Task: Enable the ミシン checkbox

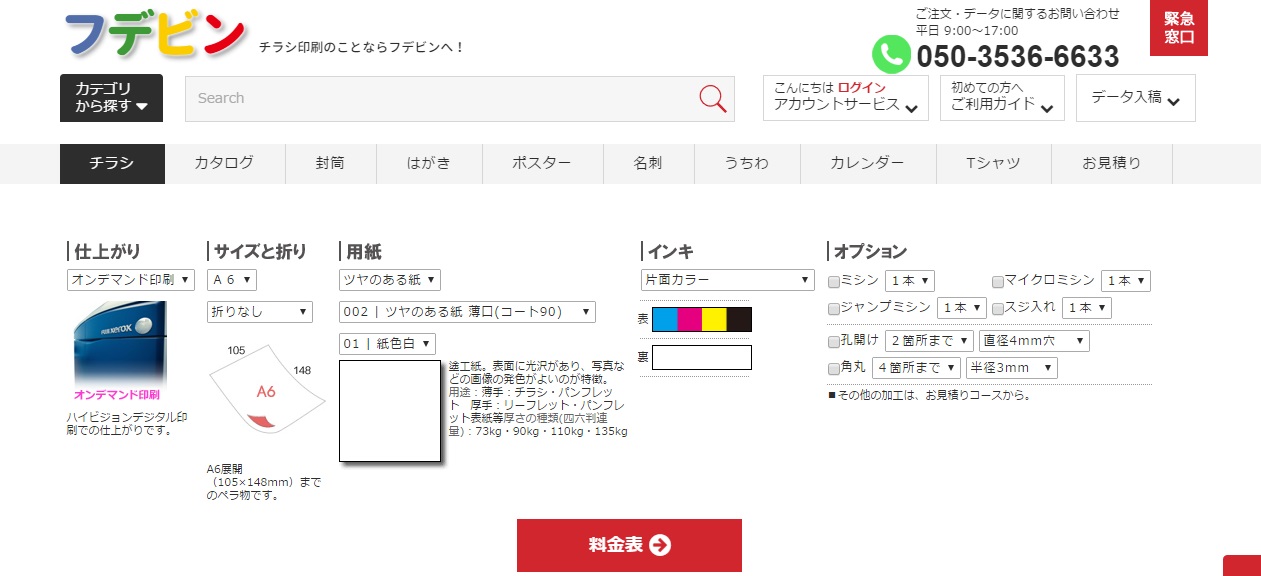Action: pyautogui.click(x=835, y=282)
